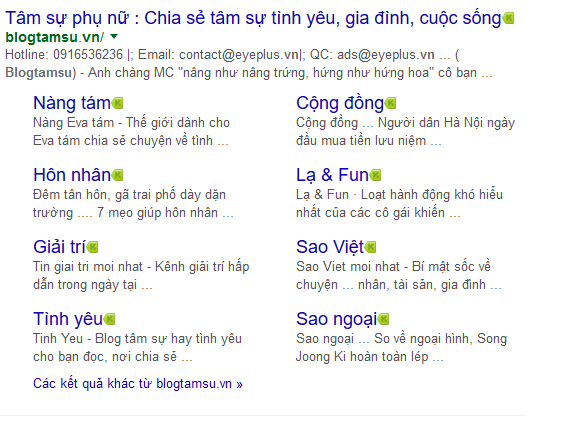Viewport: 588px width, 430px height.
Task: Click the green icon beside Hôn nhân
Action: click(x=117, y=175)
